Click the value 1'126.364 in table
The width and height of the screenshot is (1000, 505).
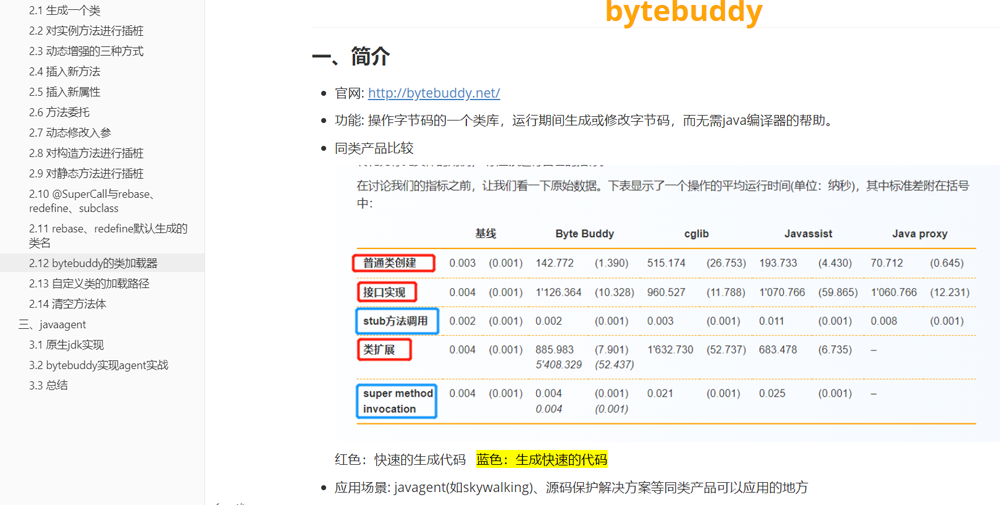click(x=559, y=293)
